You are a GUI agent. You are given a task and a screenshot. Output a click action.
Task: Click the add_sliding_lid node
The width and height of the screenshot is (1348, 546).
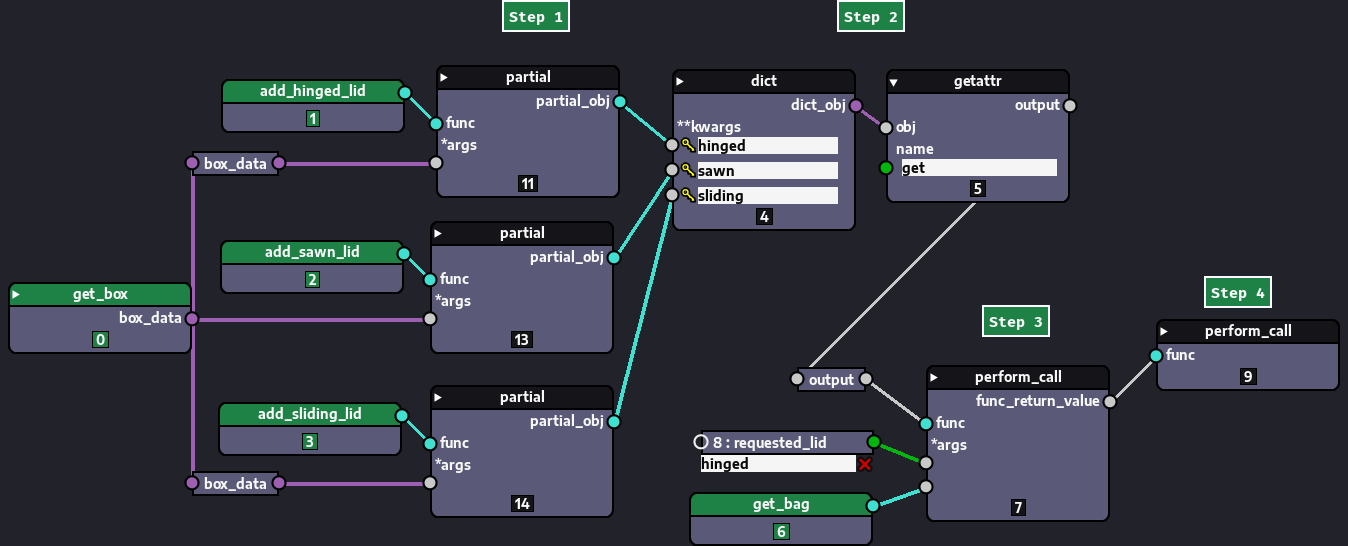(310, 414)
